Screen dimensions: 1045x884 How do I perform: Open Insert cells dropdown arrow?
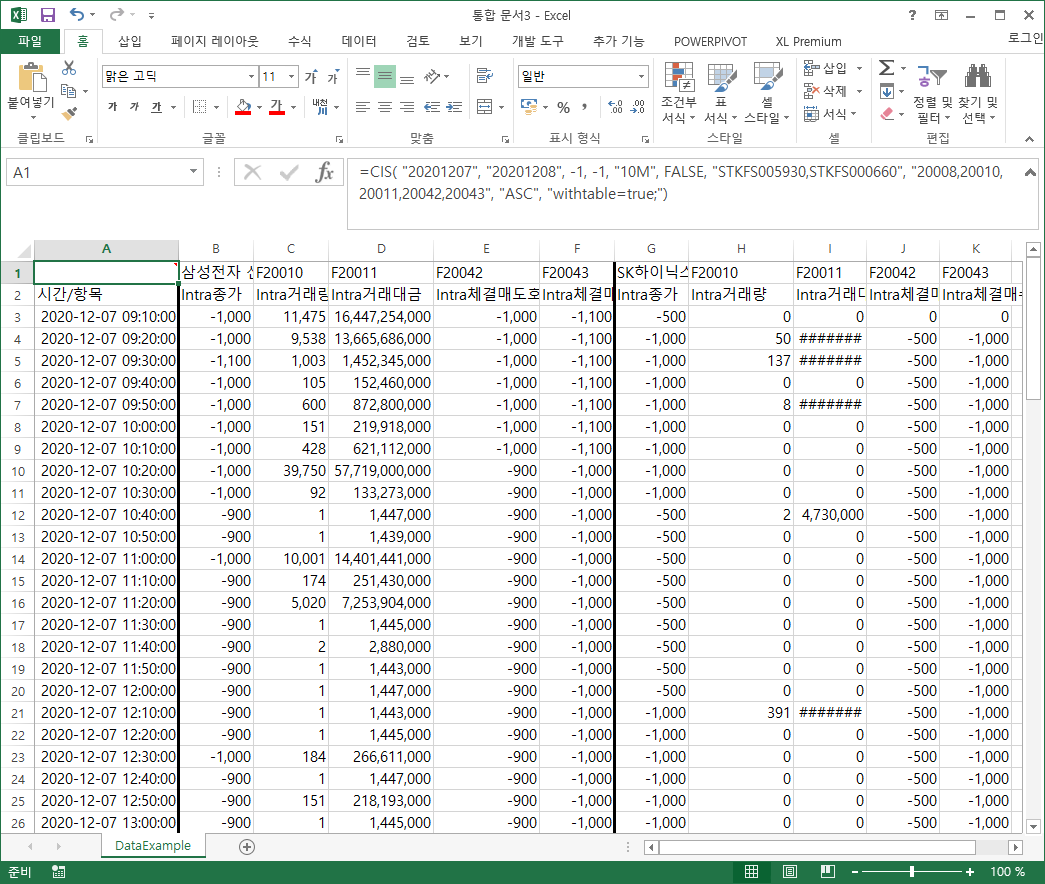pyautogui.click(x=860, y=68)
